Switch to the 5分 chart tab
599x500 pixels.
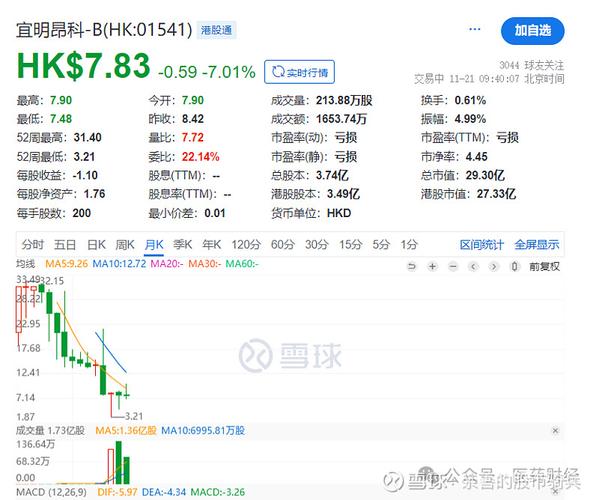coord(381,244)
